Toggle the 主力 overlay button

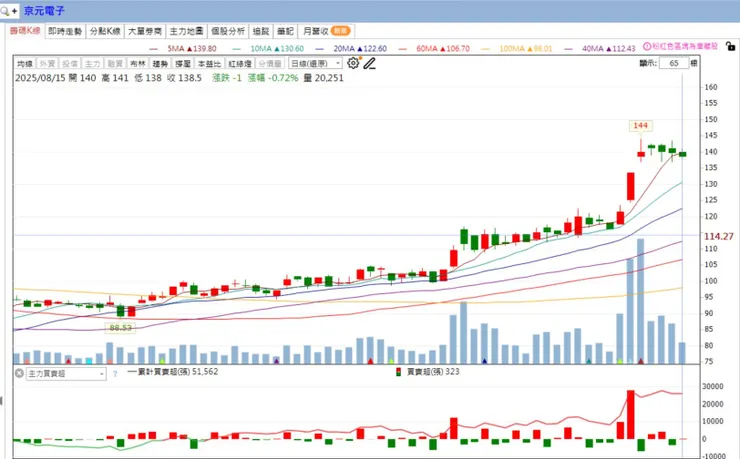coord(92,63)
